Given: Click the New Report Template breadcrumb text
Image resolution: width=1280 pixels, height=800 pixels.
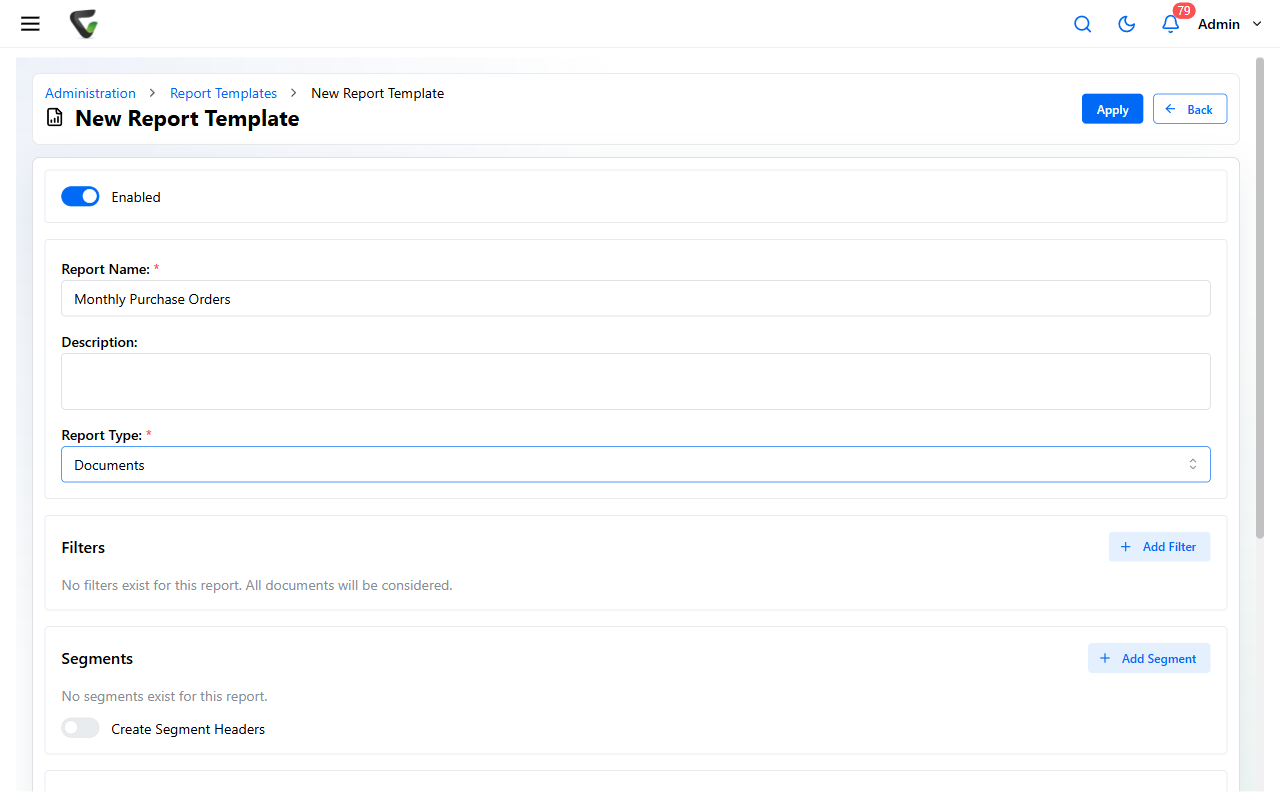Looking at the screenshot, I should pos(377,93).
